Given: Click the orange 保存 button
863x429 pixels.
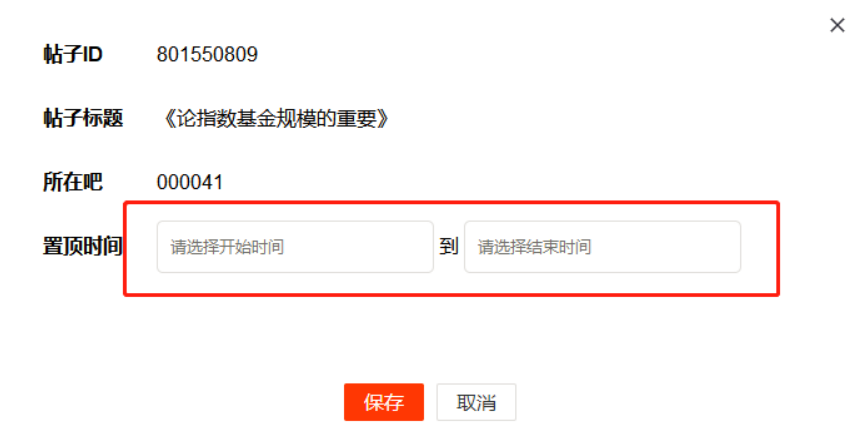Looking at the screenshot, I should (x=384, y=402).
